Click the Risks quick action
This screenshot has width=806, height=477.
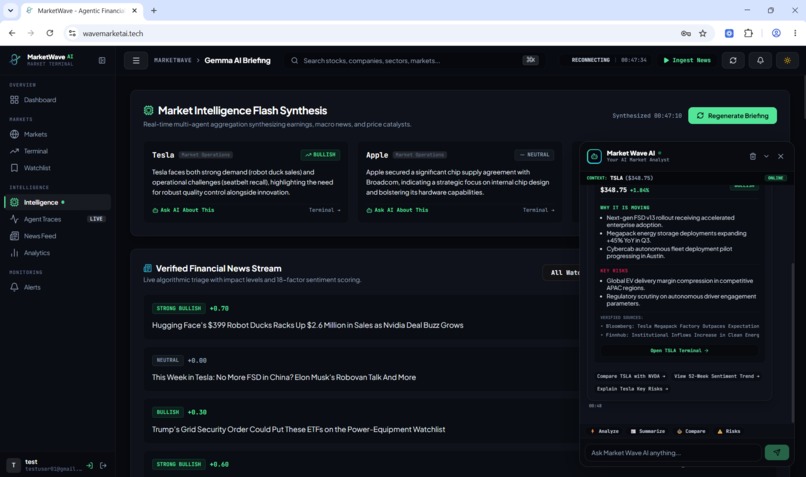tap(729, 431)
